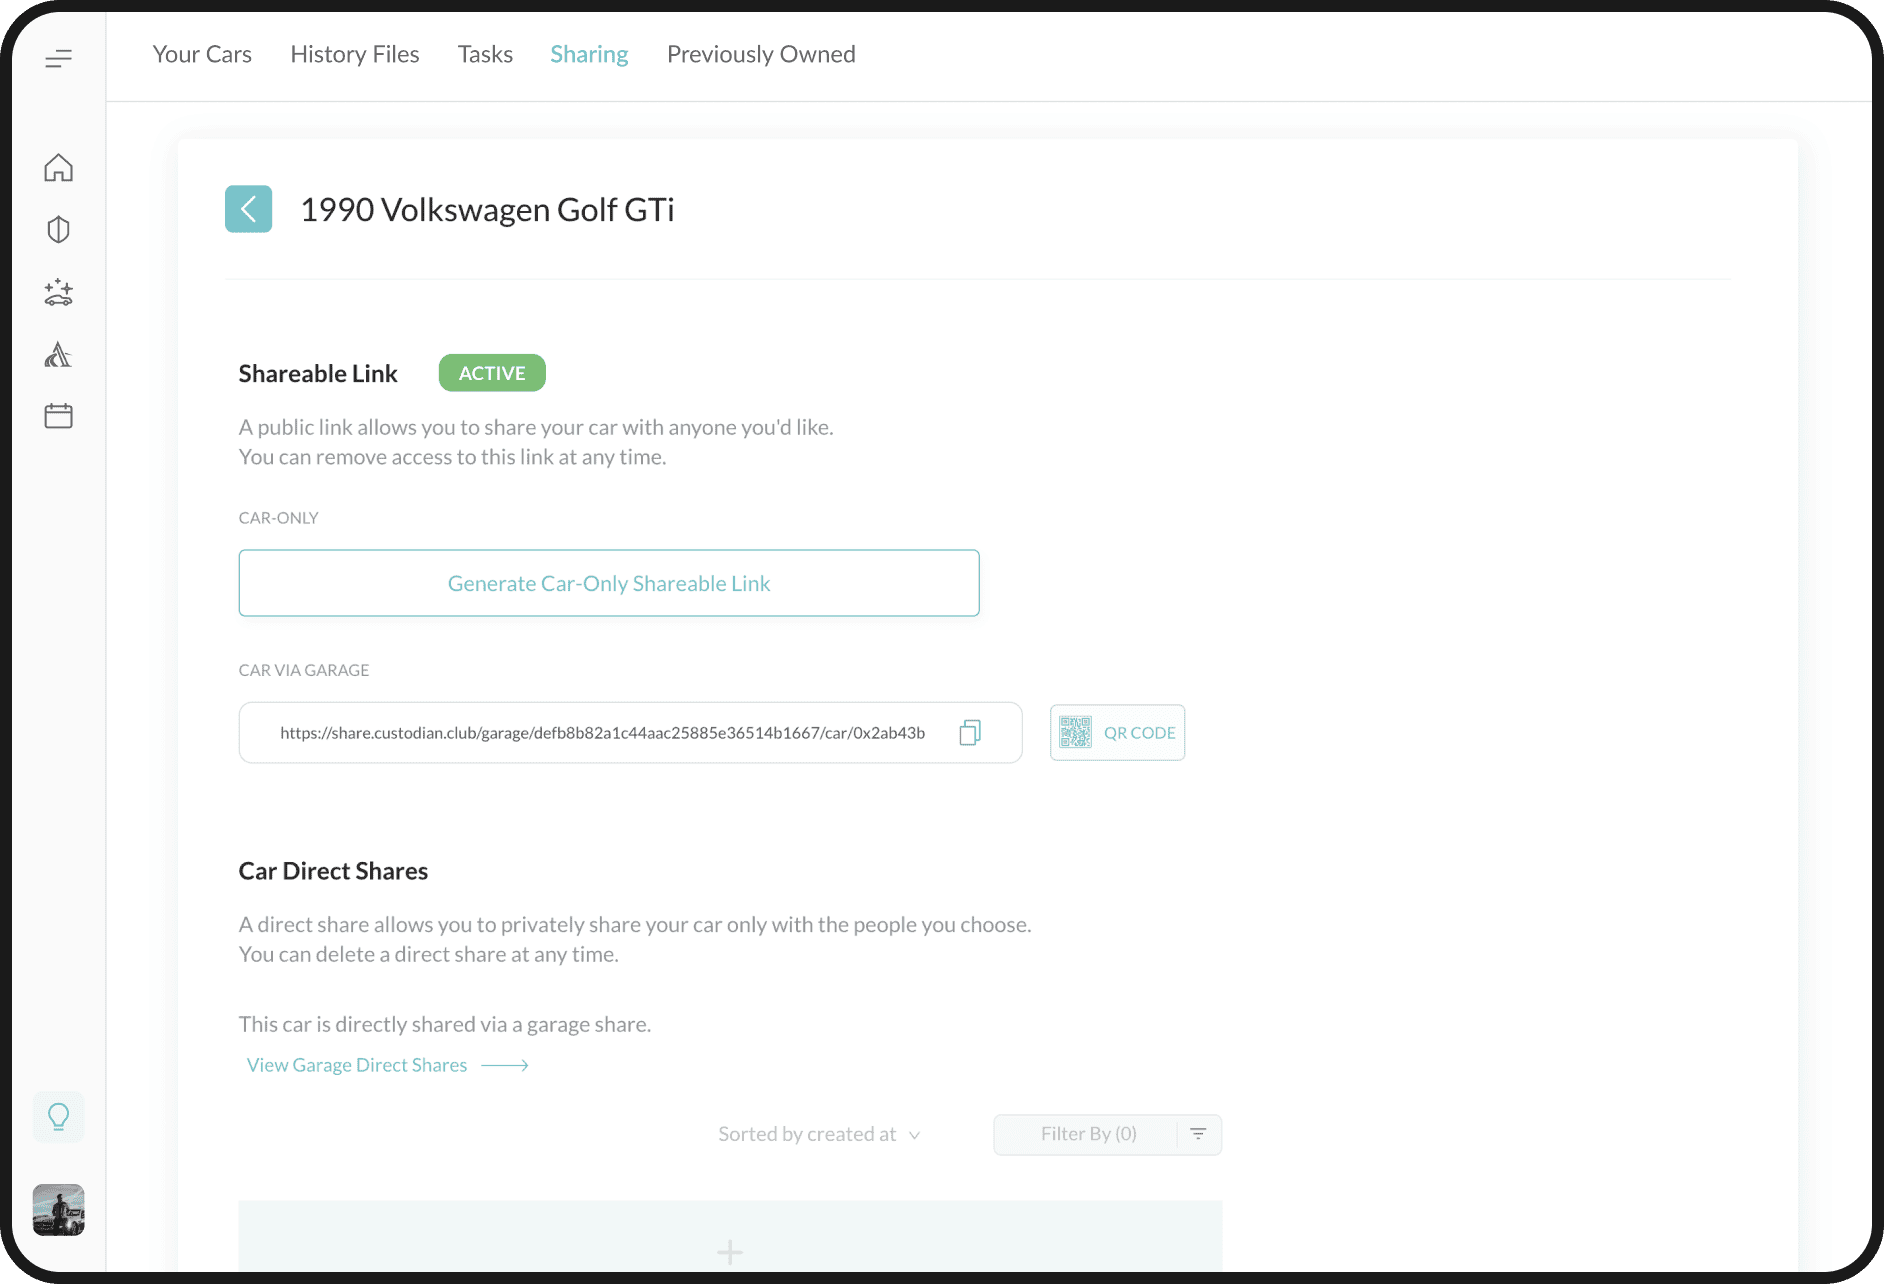Click the share URL text field
The image size is (1884, 1284).
631,733
